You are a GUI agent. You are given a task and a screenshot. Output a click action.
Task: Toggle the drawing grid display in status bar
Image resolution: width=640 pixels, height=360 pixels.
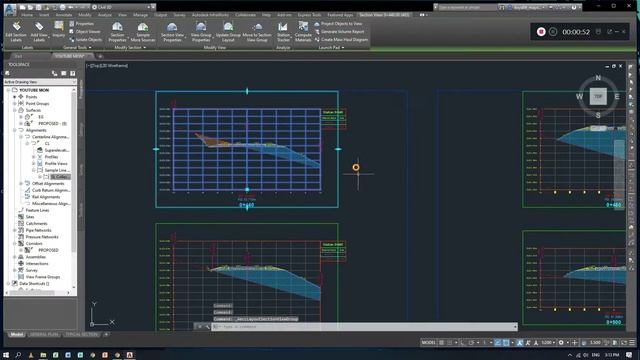[441, 342]
